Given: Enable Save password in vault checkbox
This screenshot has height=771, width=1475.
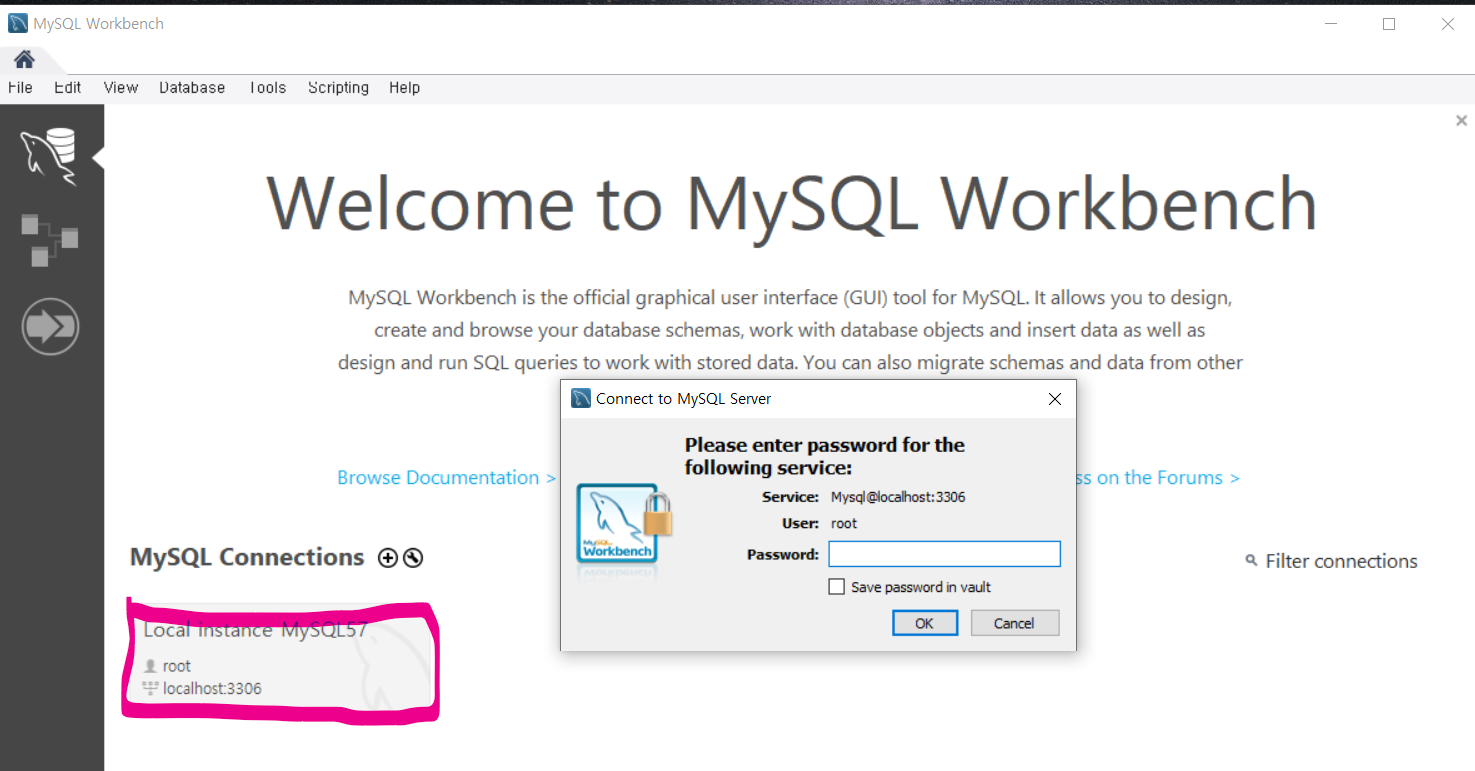Looking at the screenshot, I should (837, 587).
